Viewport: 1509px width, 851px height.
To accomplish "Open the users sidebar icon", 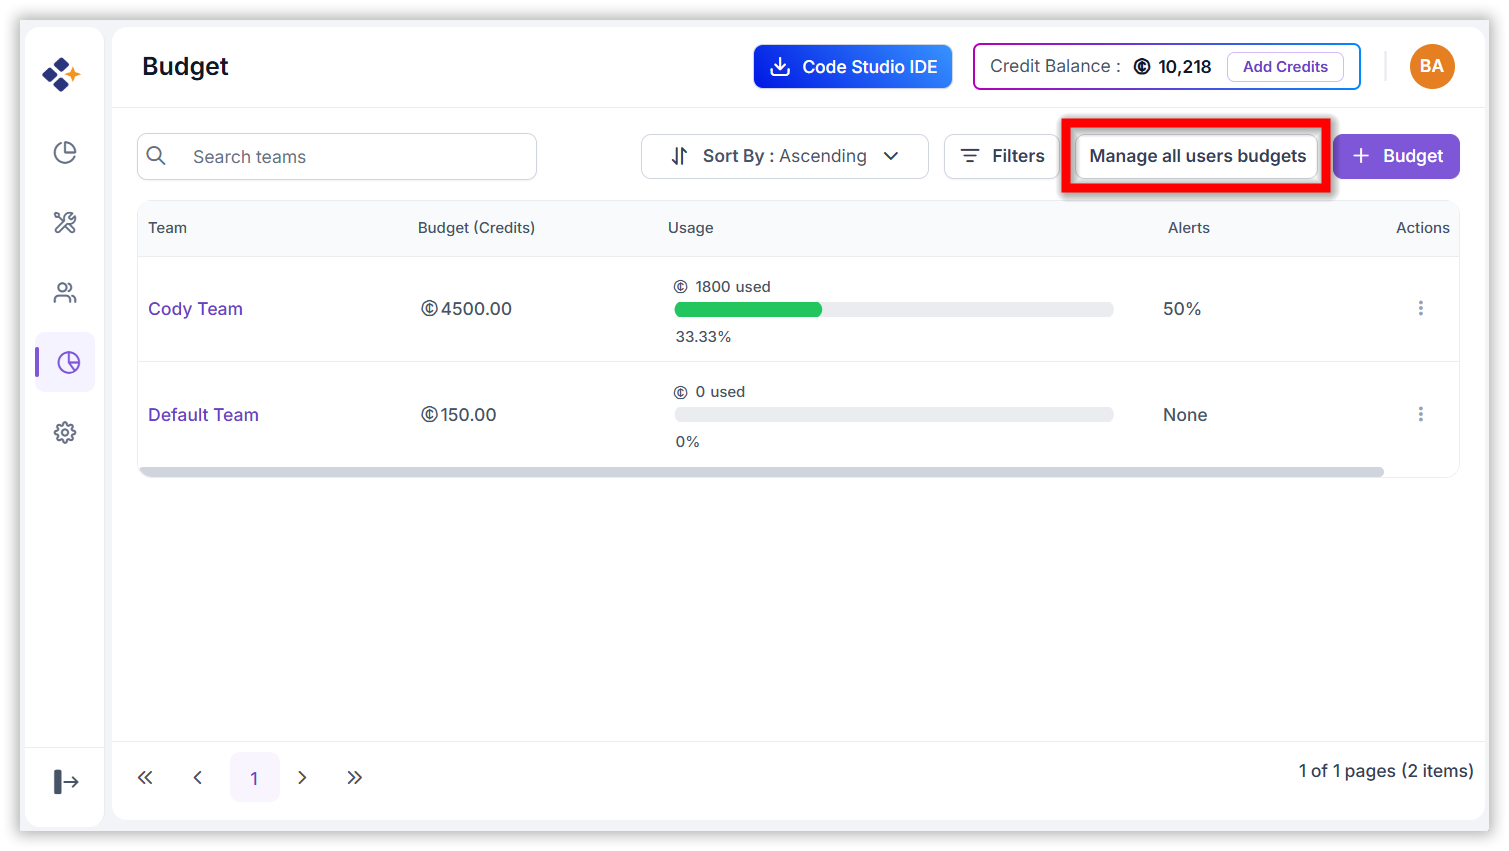I will pos(65,292).
